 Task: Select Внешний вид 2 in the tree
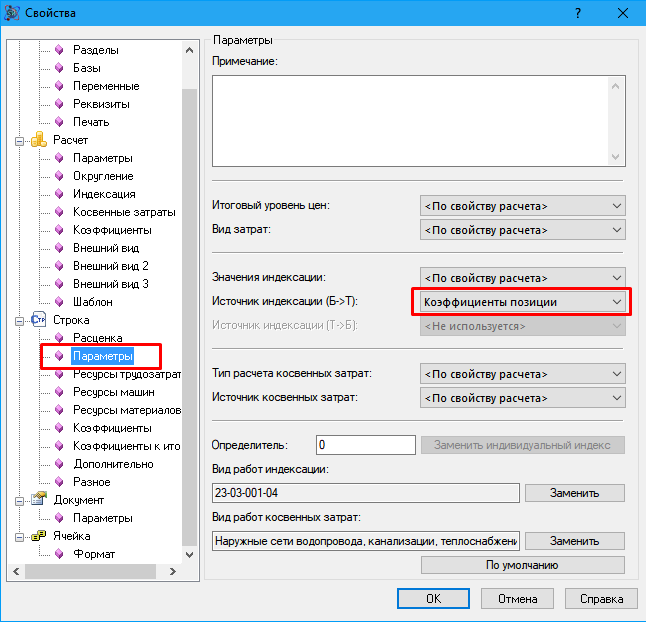point(110,266)
